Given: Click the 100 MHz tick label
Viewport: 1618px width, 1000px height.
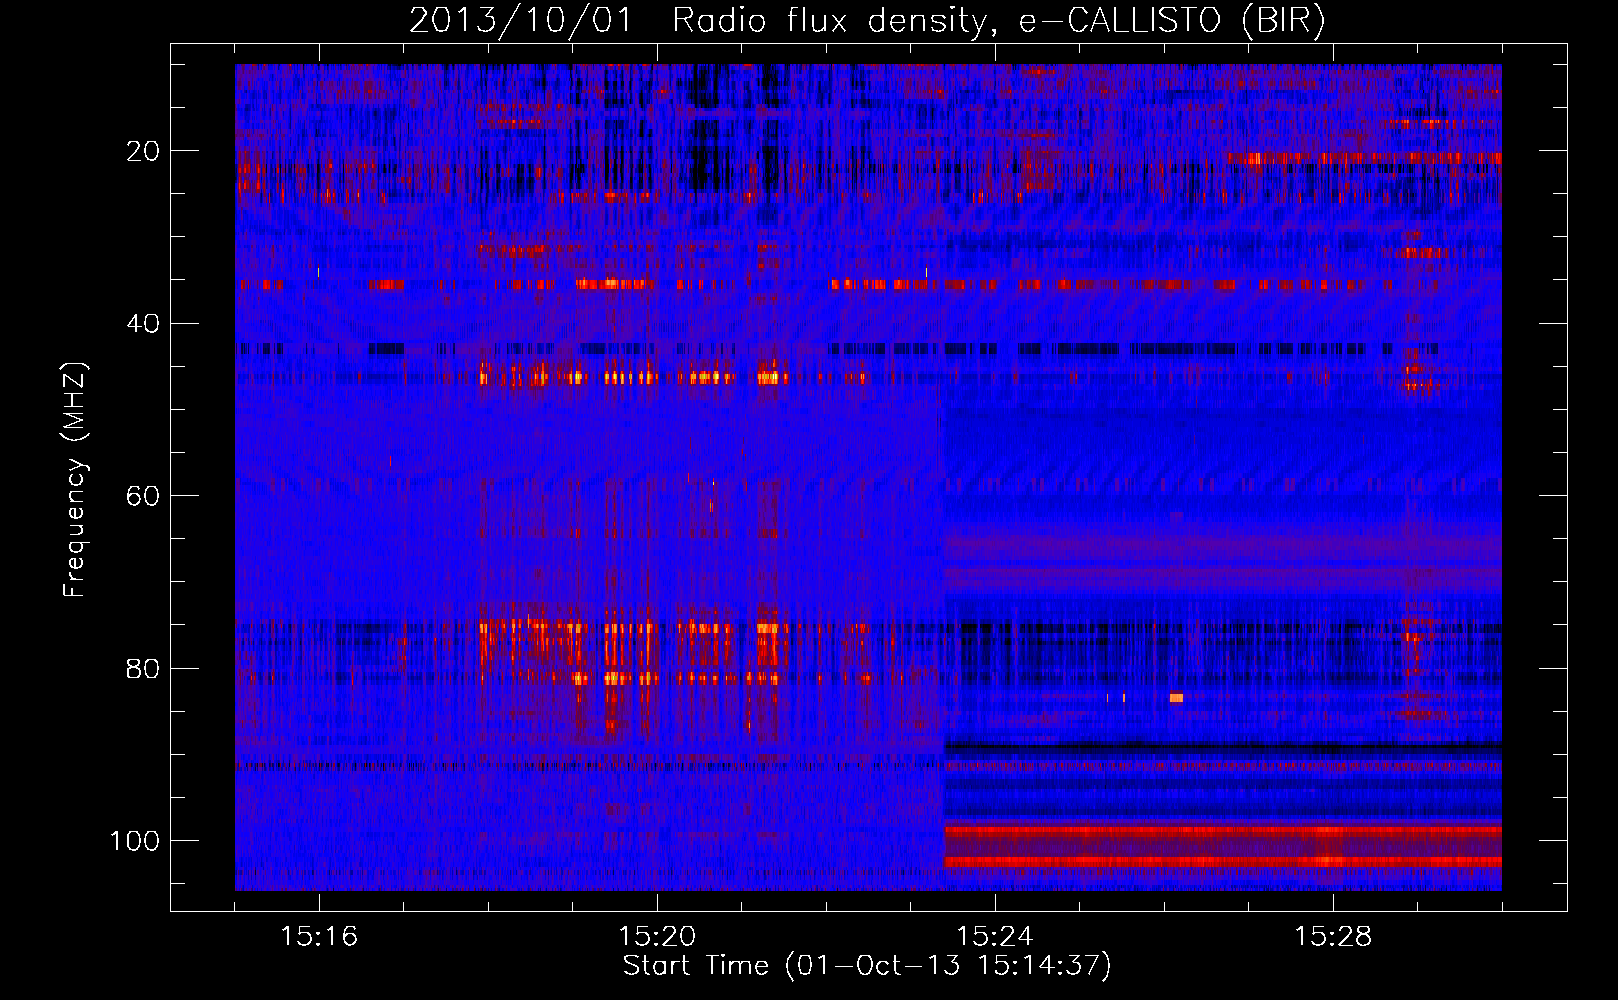Looking at the screenshot, I should click(x=135, y=841).
